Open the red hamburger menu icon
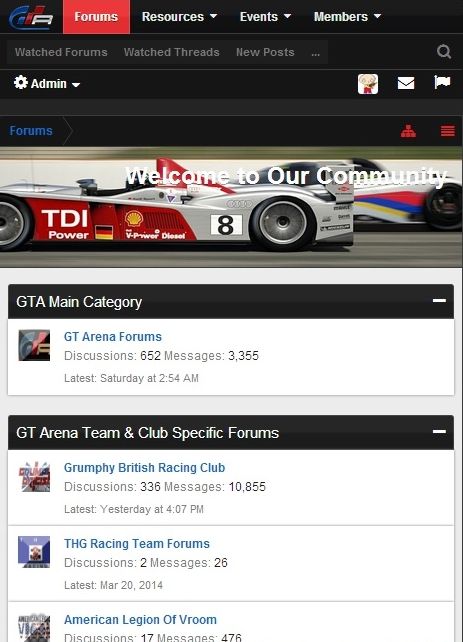 coord(447,131)
